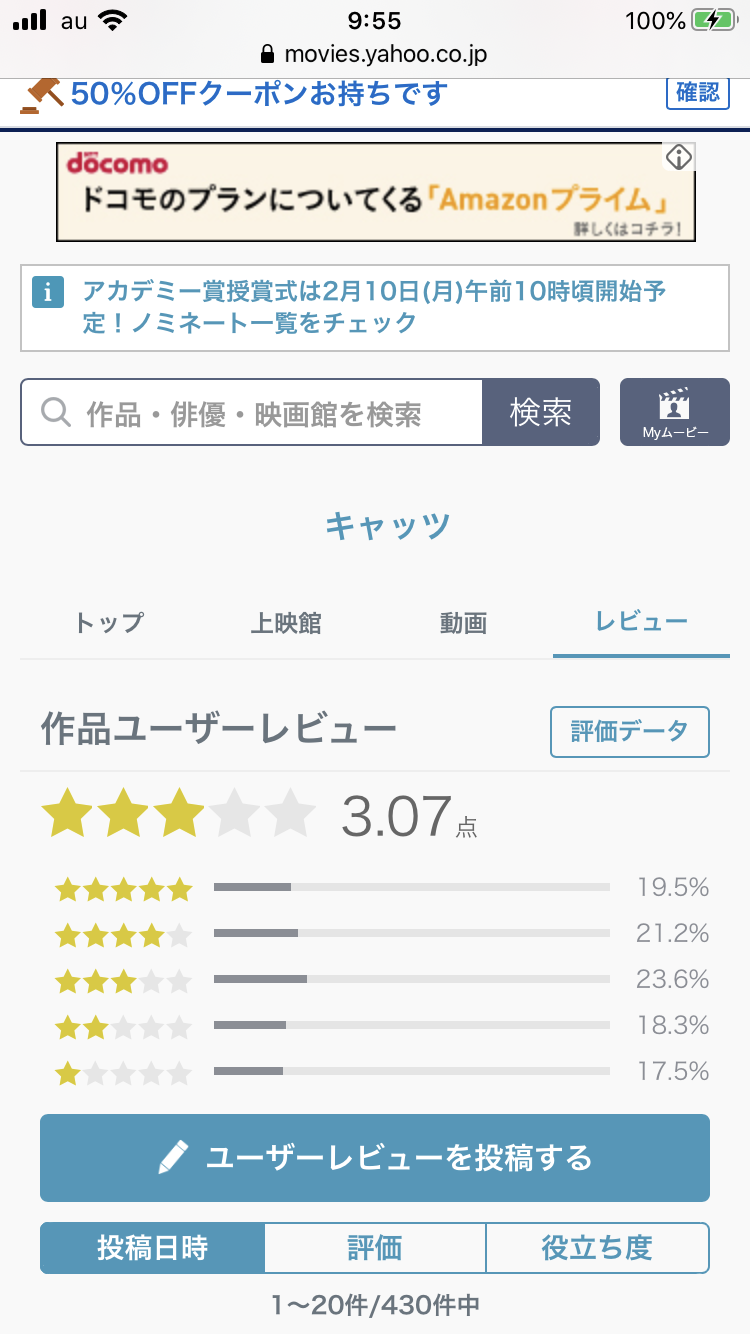This screenshot has width=750, height=1334.
Task: Tap the blue information icon beside Academy notice
Action: (x=48, y=293)
